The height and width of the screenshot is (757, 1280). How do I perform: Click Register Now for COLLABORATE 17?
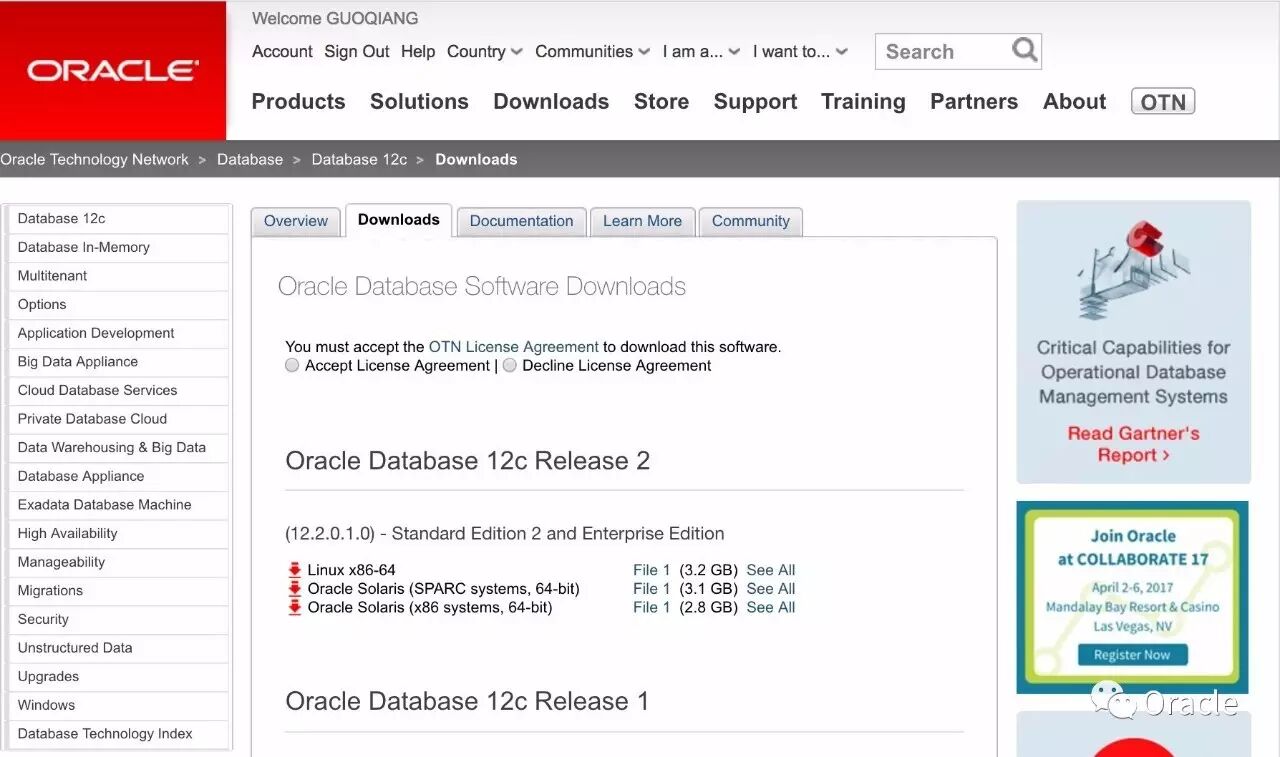(x=1131, y=655)
